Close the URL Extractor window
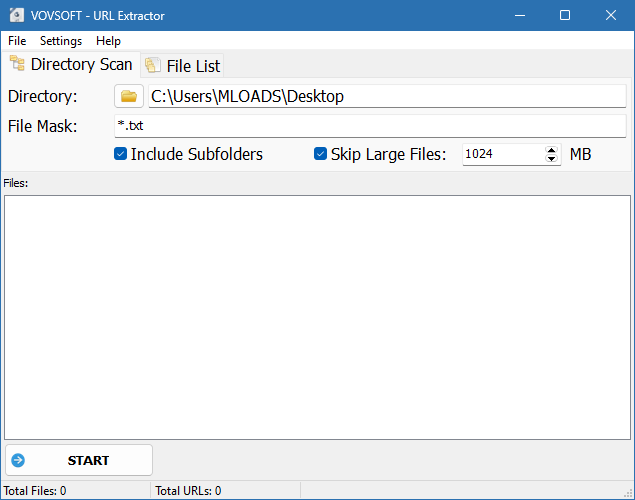635x500 pixels. pos(611,15)
